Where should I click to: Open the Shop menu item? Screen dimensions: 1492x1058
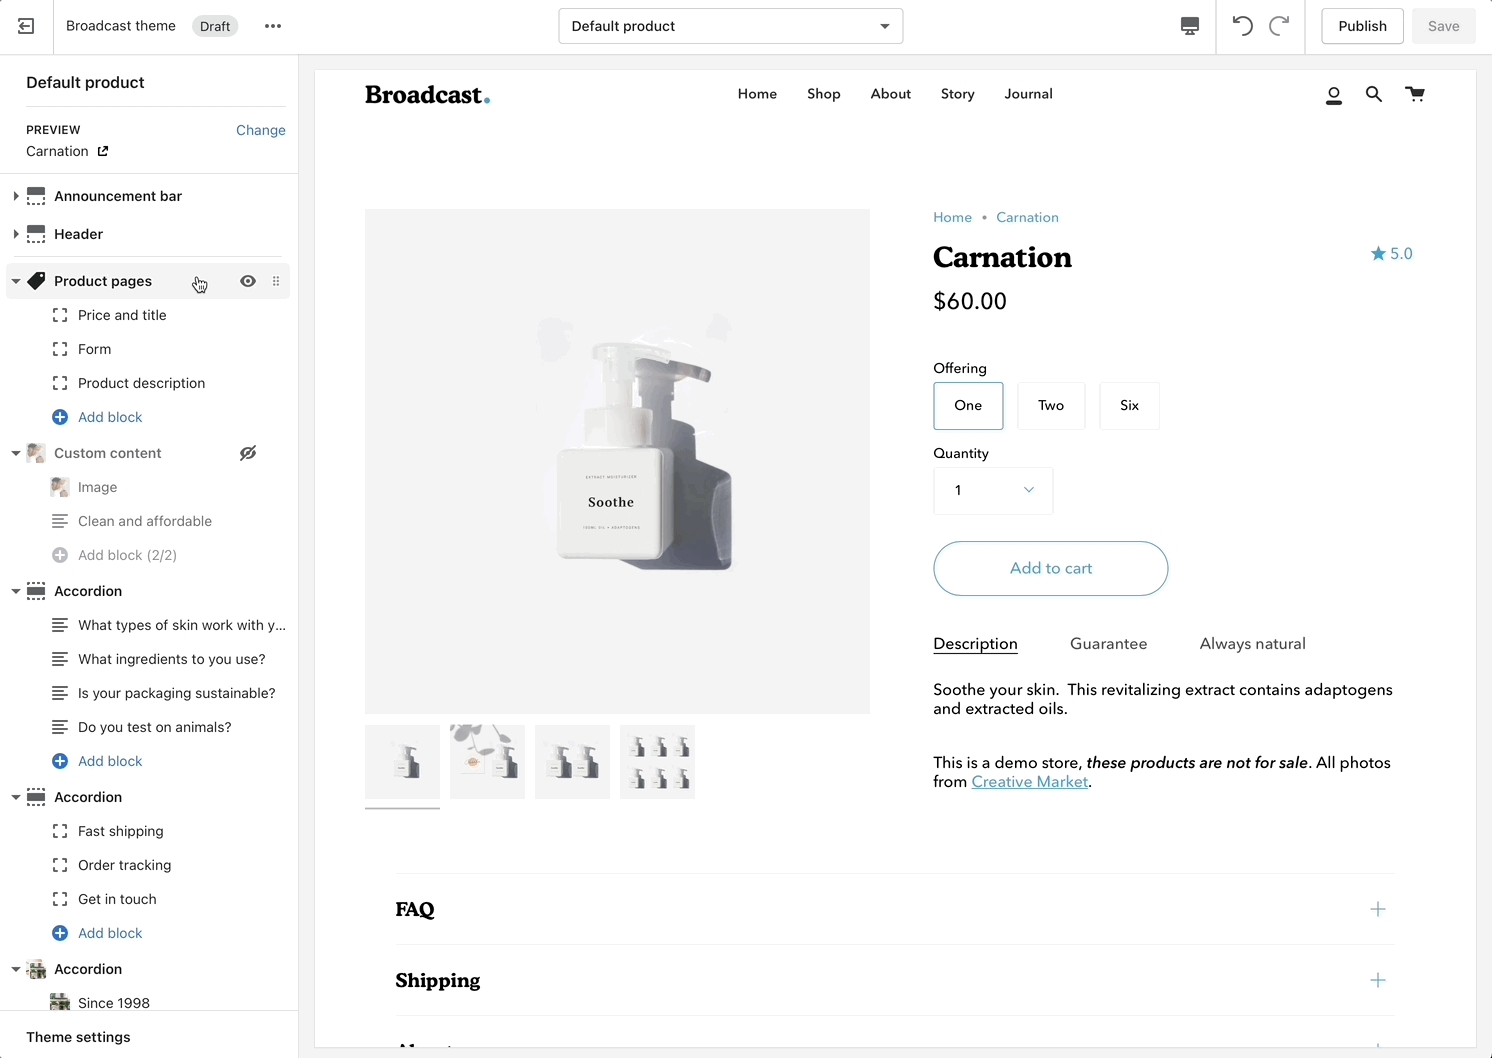pos(823,94)
